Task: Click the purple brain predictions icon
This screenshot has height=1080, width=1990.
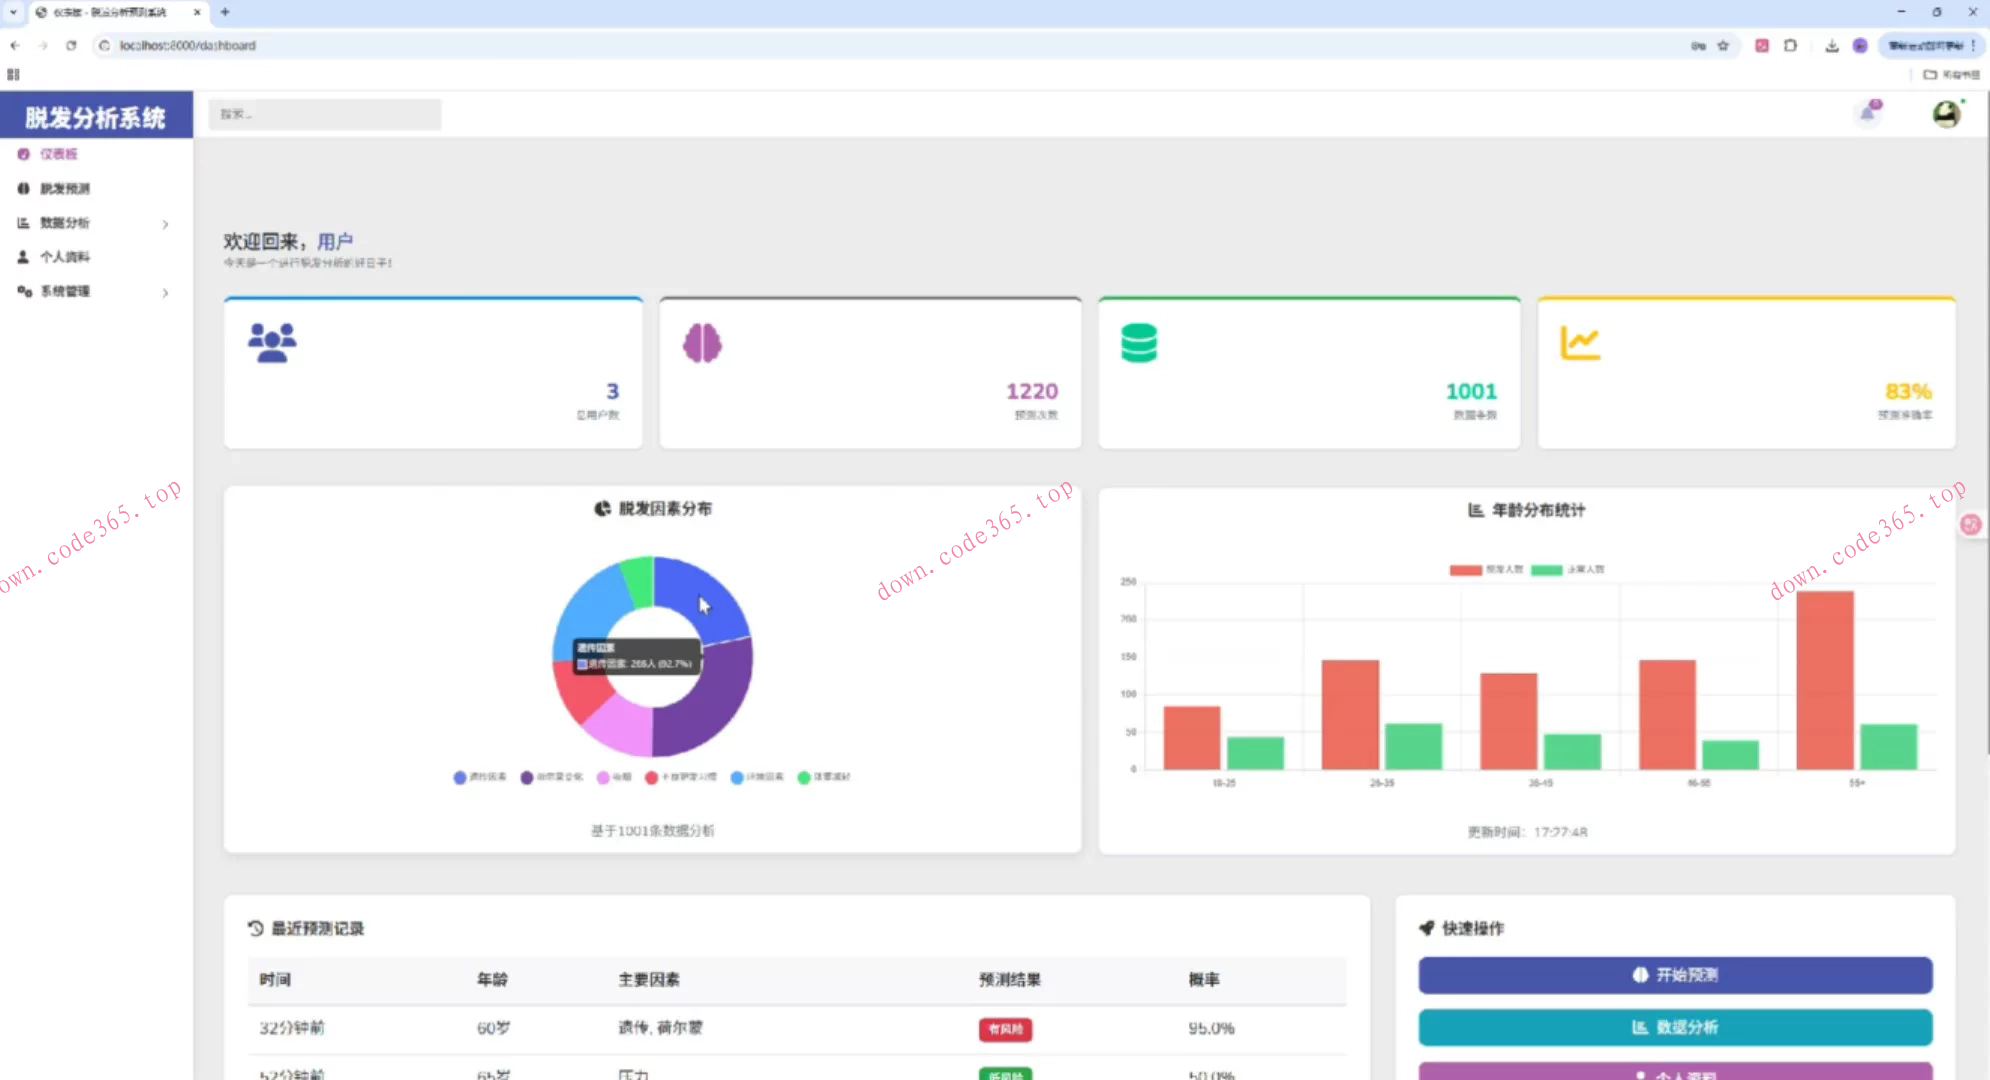Action: [702, 343]
